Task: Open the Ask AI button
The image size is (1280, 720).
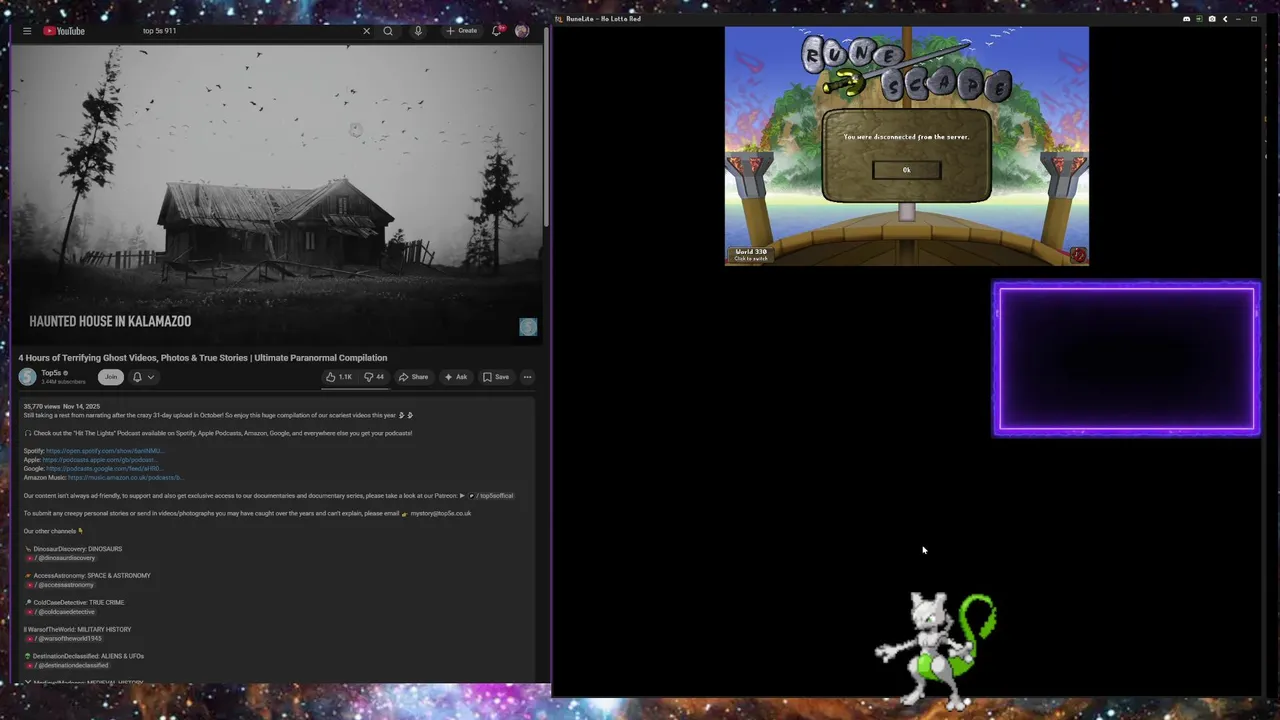Action: click(x=455, y=377)
